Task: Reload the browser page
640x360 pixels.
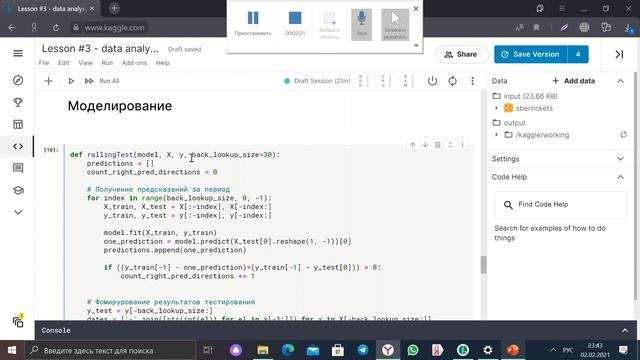Action: [56, 28]
